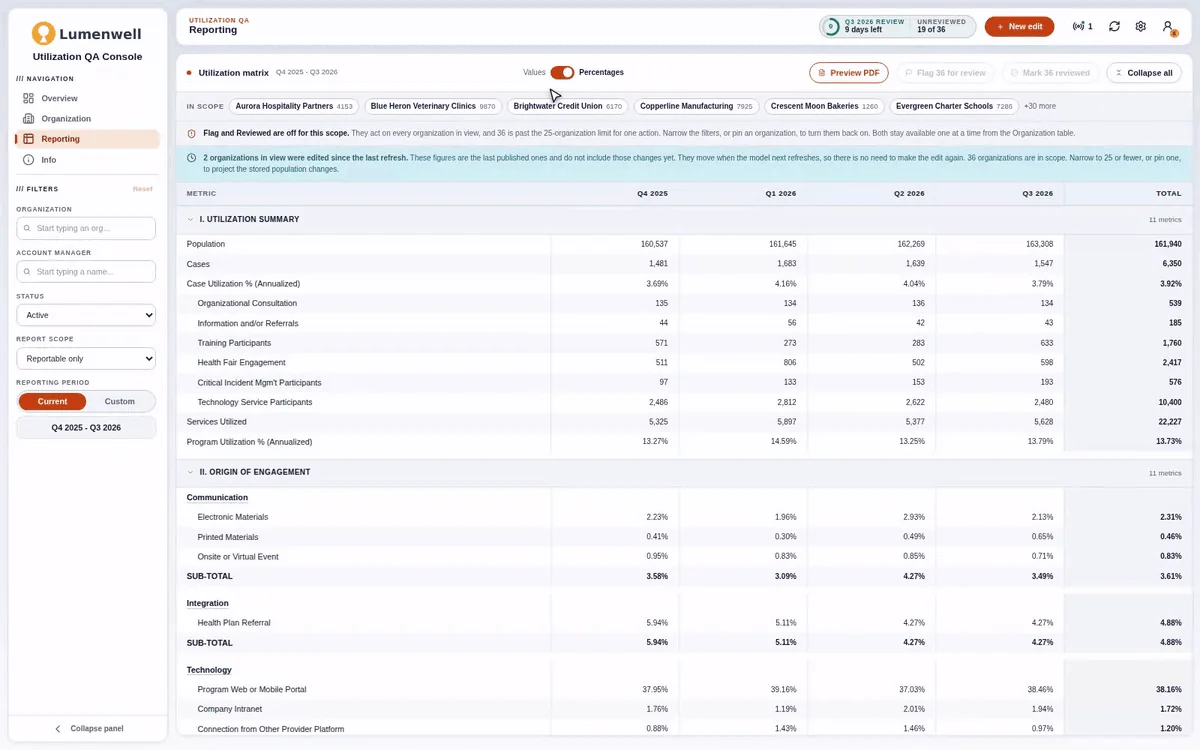Focus the Organization search field
The height and width of the screenshot is (750, 1200).
(x=86, y=228)
